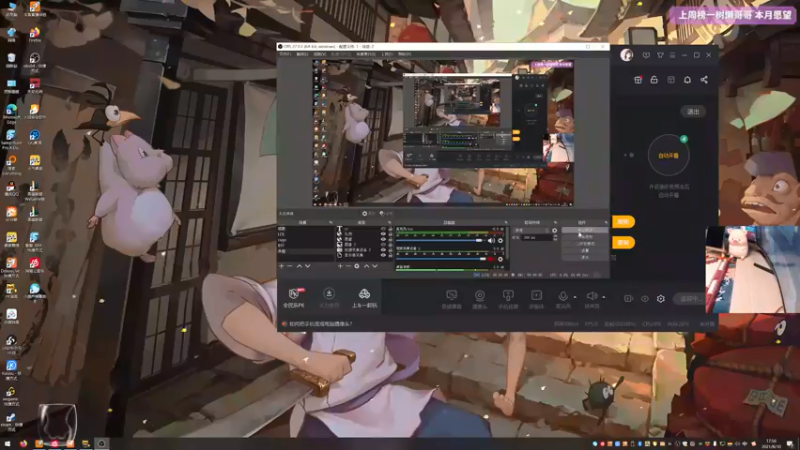
Task: Toggle visibility of first source in OBS list
Action: click(x=383, y=229)
